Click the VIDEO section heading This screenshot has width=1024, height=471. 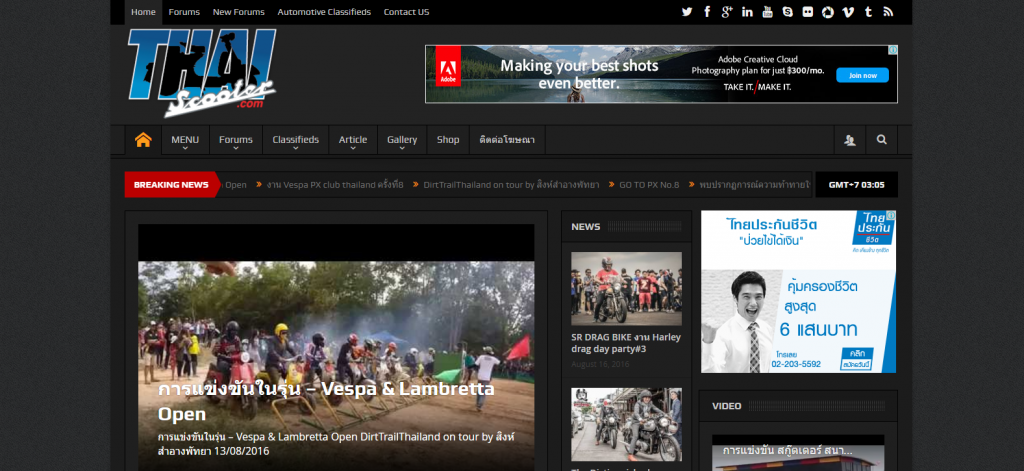(726, 406)
